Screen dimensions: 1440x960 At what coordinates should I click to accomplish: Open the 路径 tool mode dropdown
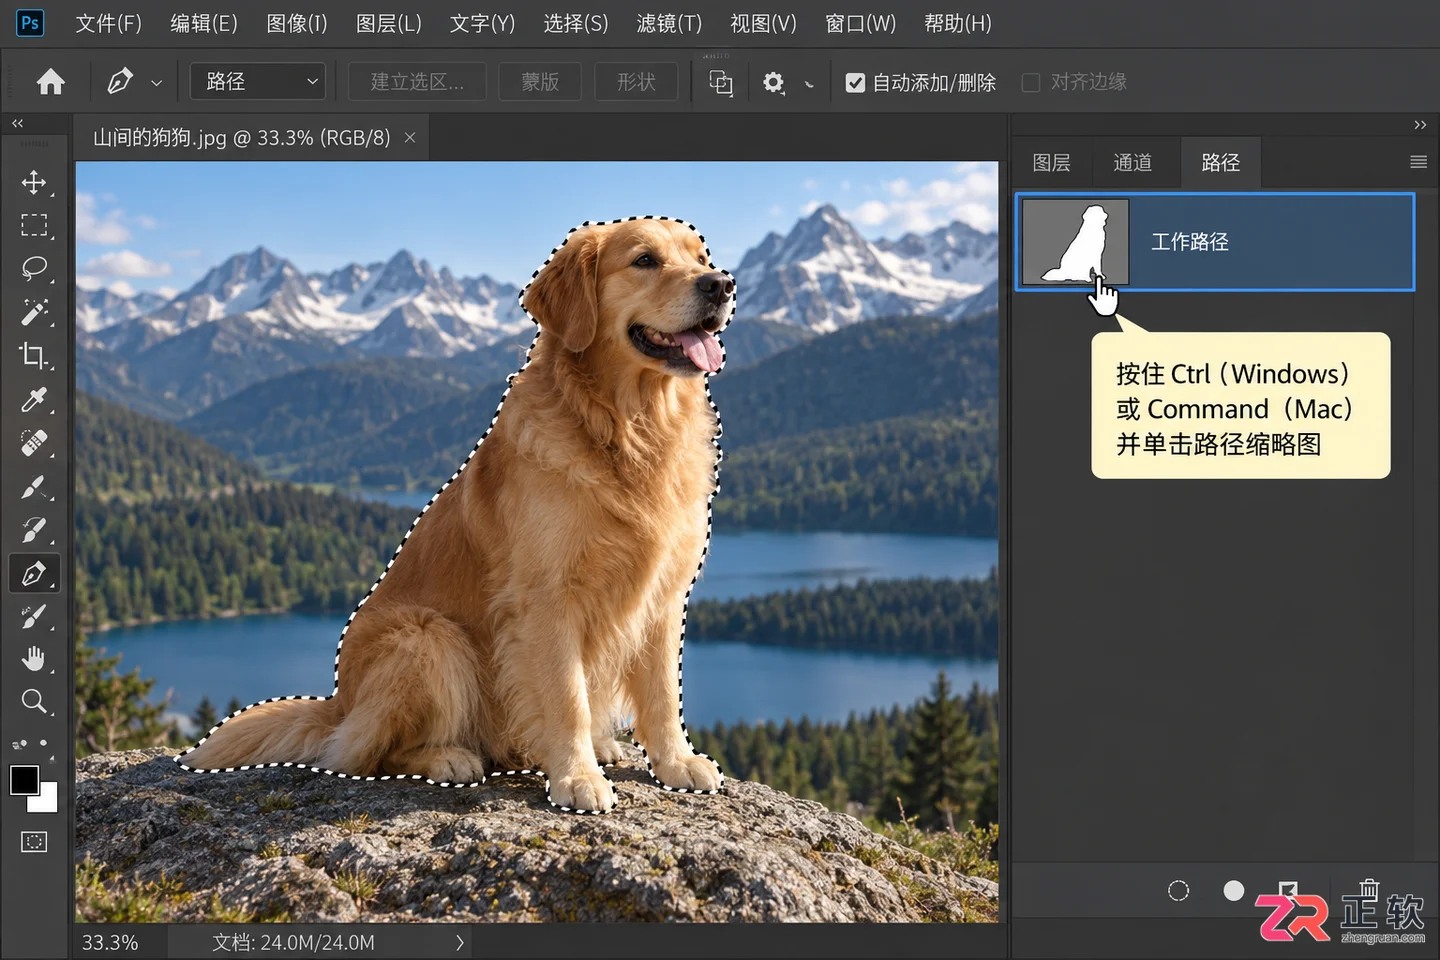(x=258, y=81)
